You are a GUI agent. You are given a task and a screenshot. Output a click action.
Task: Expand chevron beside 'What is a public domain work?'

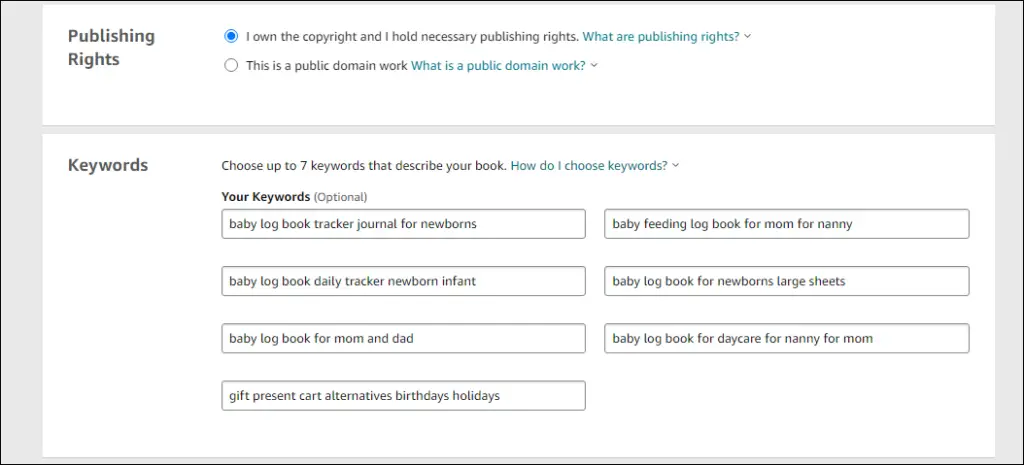594,65
